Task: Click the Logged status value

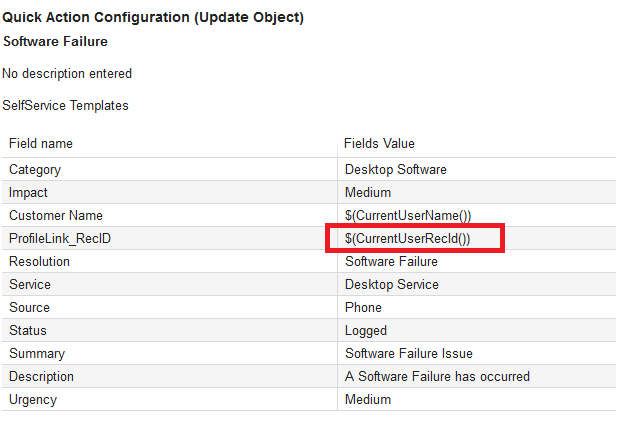Action: [x=366, y=330]
